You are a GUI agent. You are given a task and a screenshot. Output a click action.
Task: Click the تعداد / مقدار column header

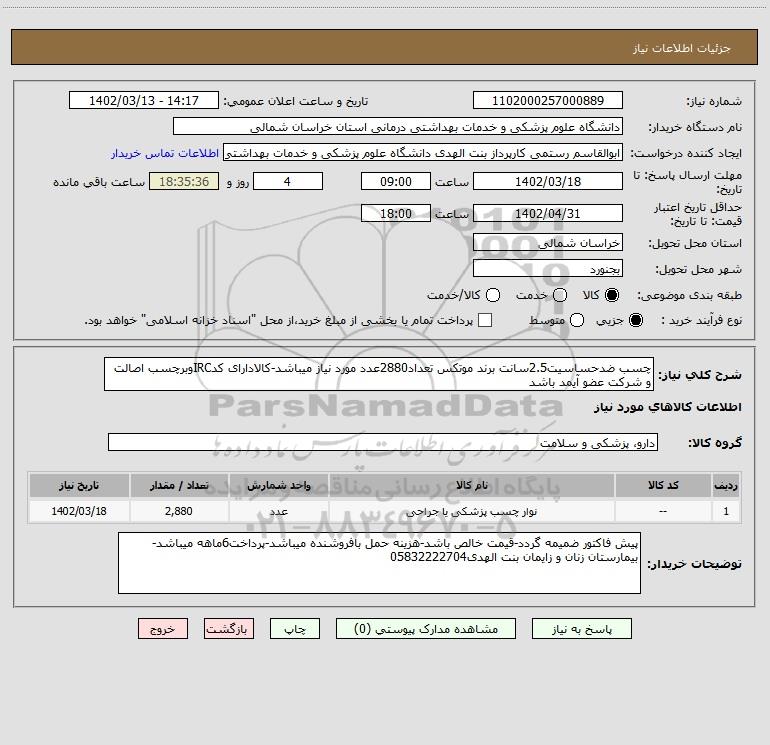coord(179,485)
